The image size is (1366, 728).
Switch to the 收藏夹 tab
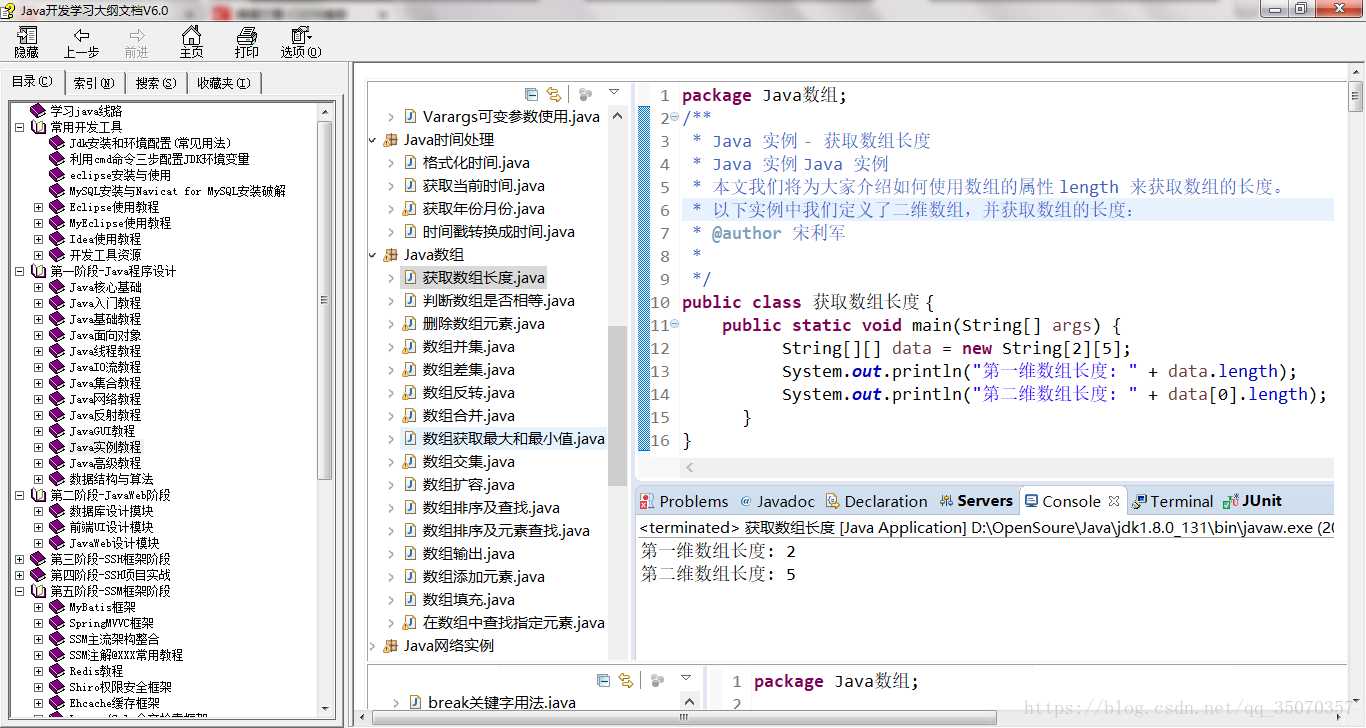click(x=224, y=83)
